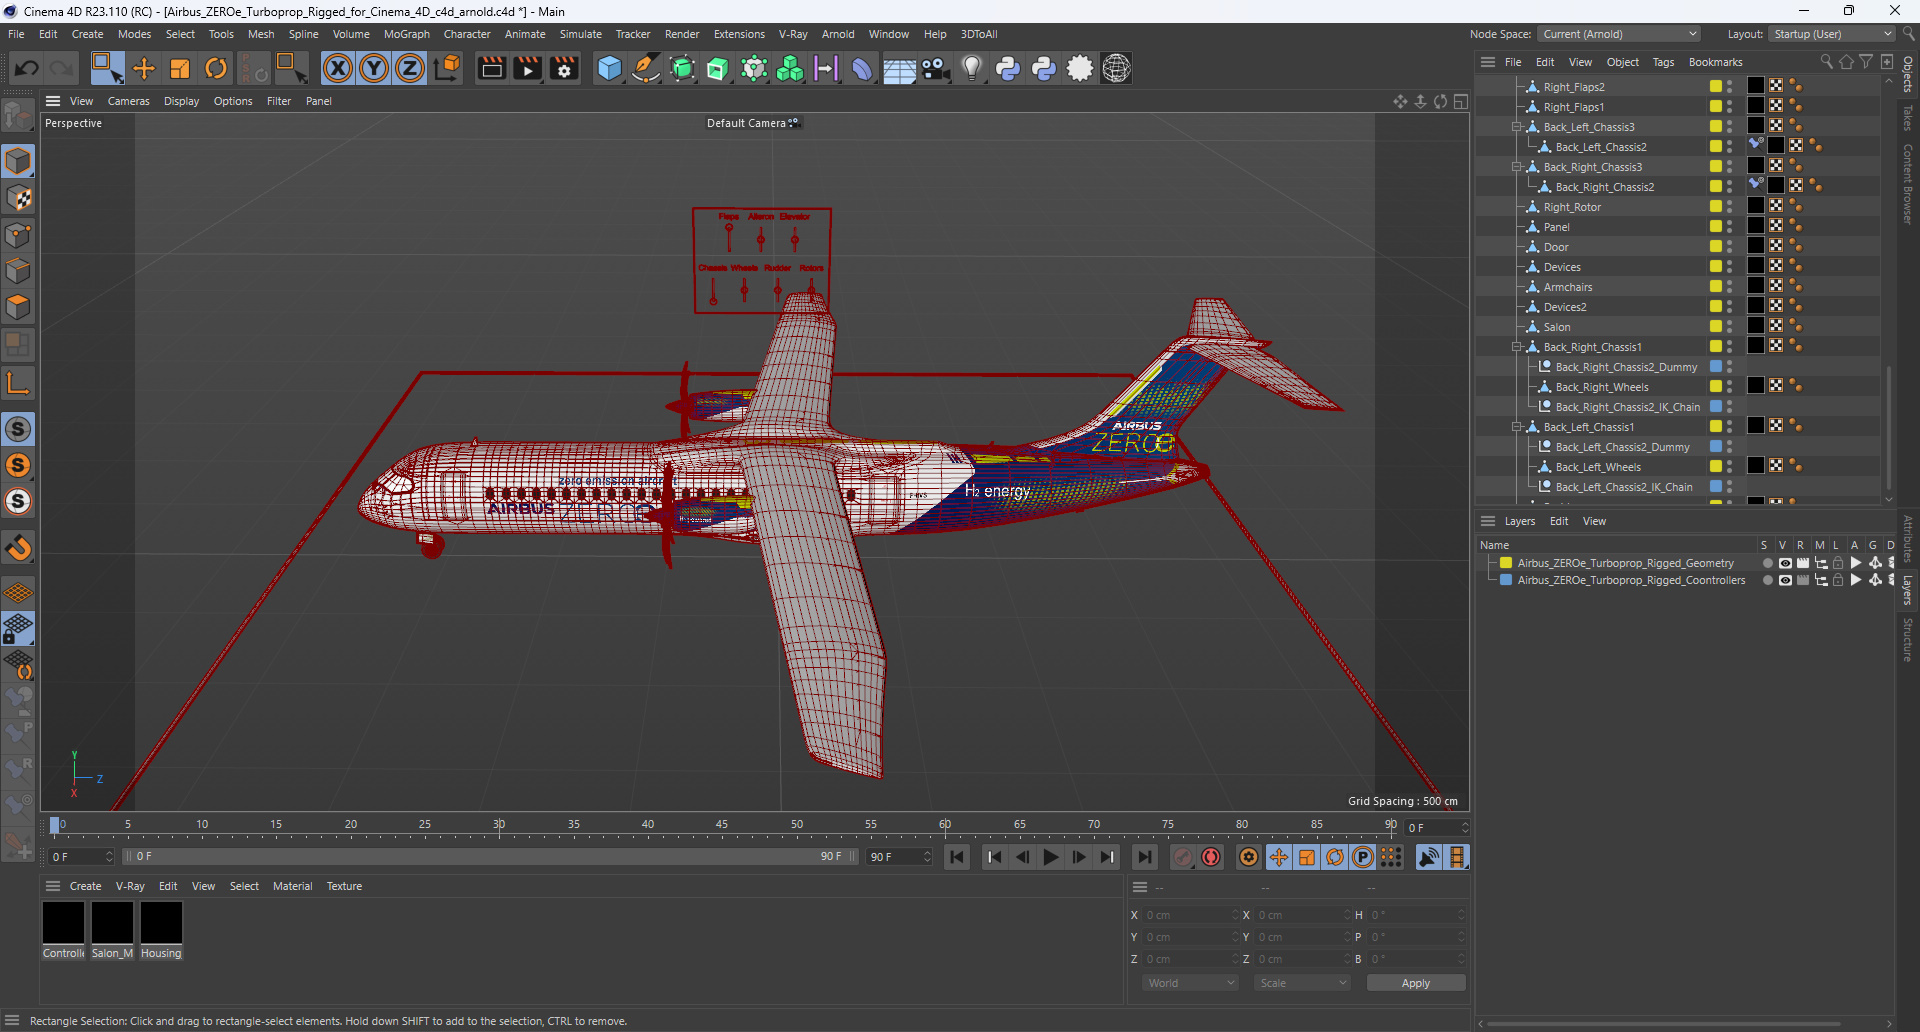The width and height of the screenshot is (1920, 1032).
Task: Collapse Back_Left_Chassis3 tree node
Action: [1517, 127]
